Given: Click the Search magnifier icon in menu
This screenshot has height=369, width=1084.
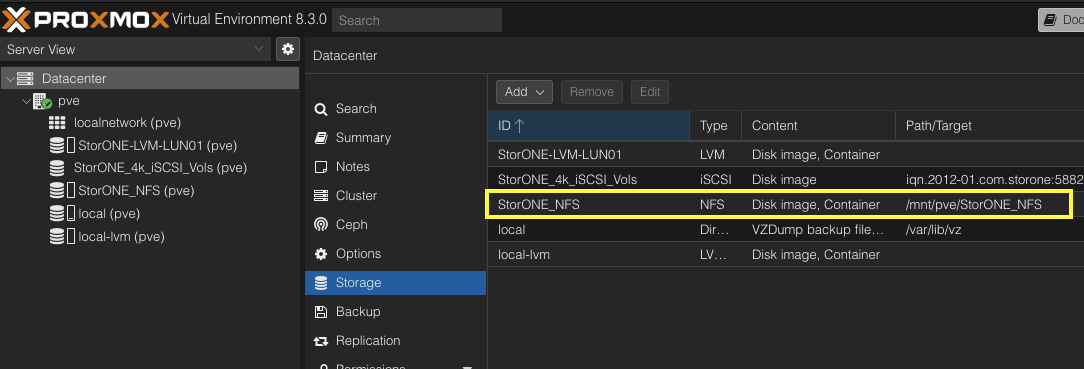Looking at the screenshot, I should pyautogui.click(x=321, y=109).
